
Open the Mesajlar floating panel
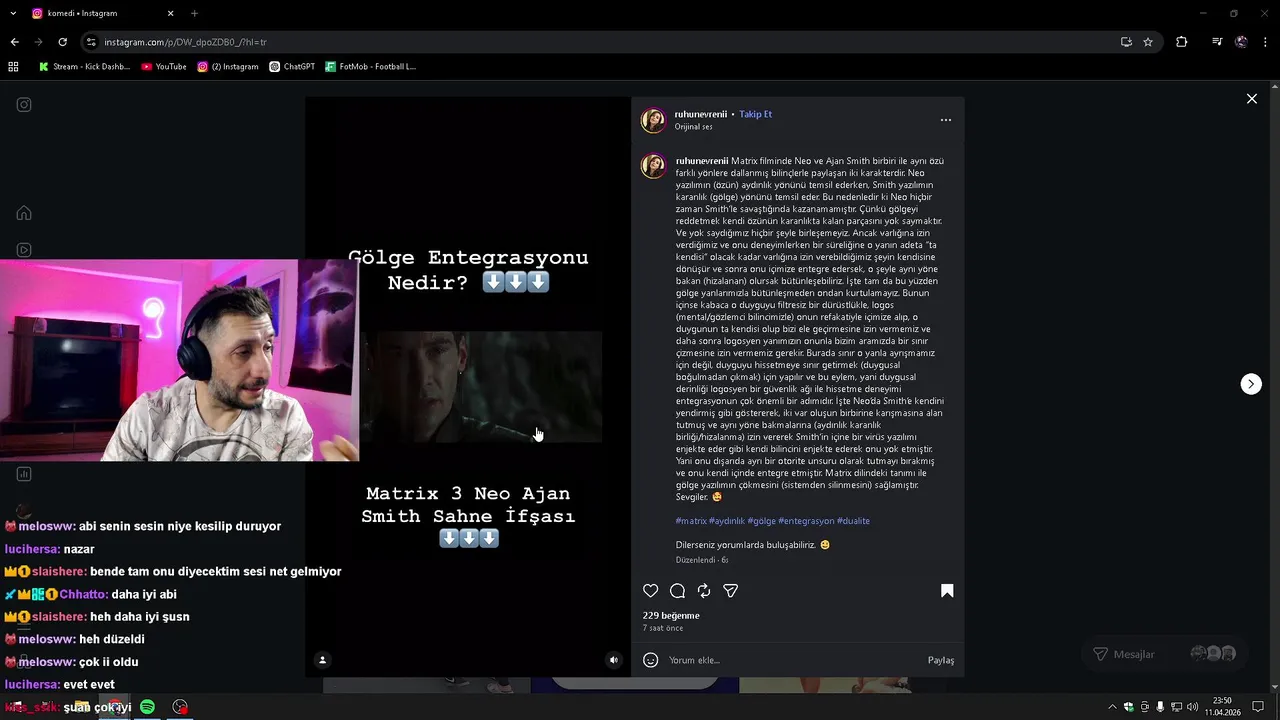tap(1165, 654)
